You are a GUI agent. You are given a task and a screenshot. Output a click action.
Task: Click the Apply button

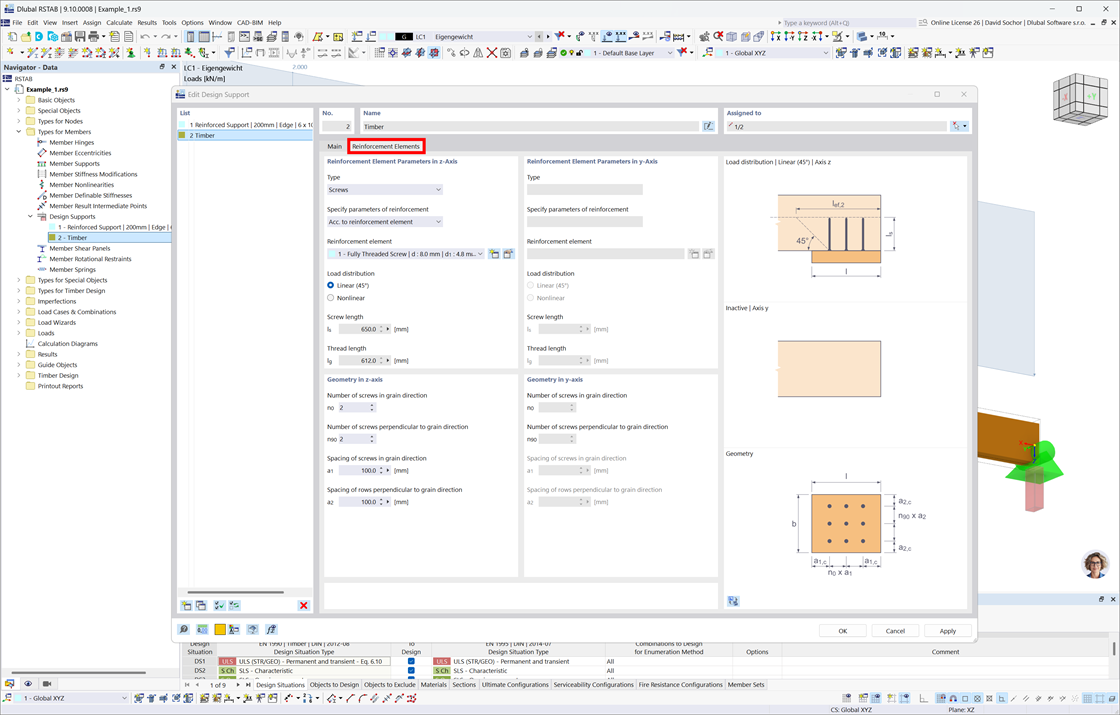pyautogui.click(x=947, y=631)
